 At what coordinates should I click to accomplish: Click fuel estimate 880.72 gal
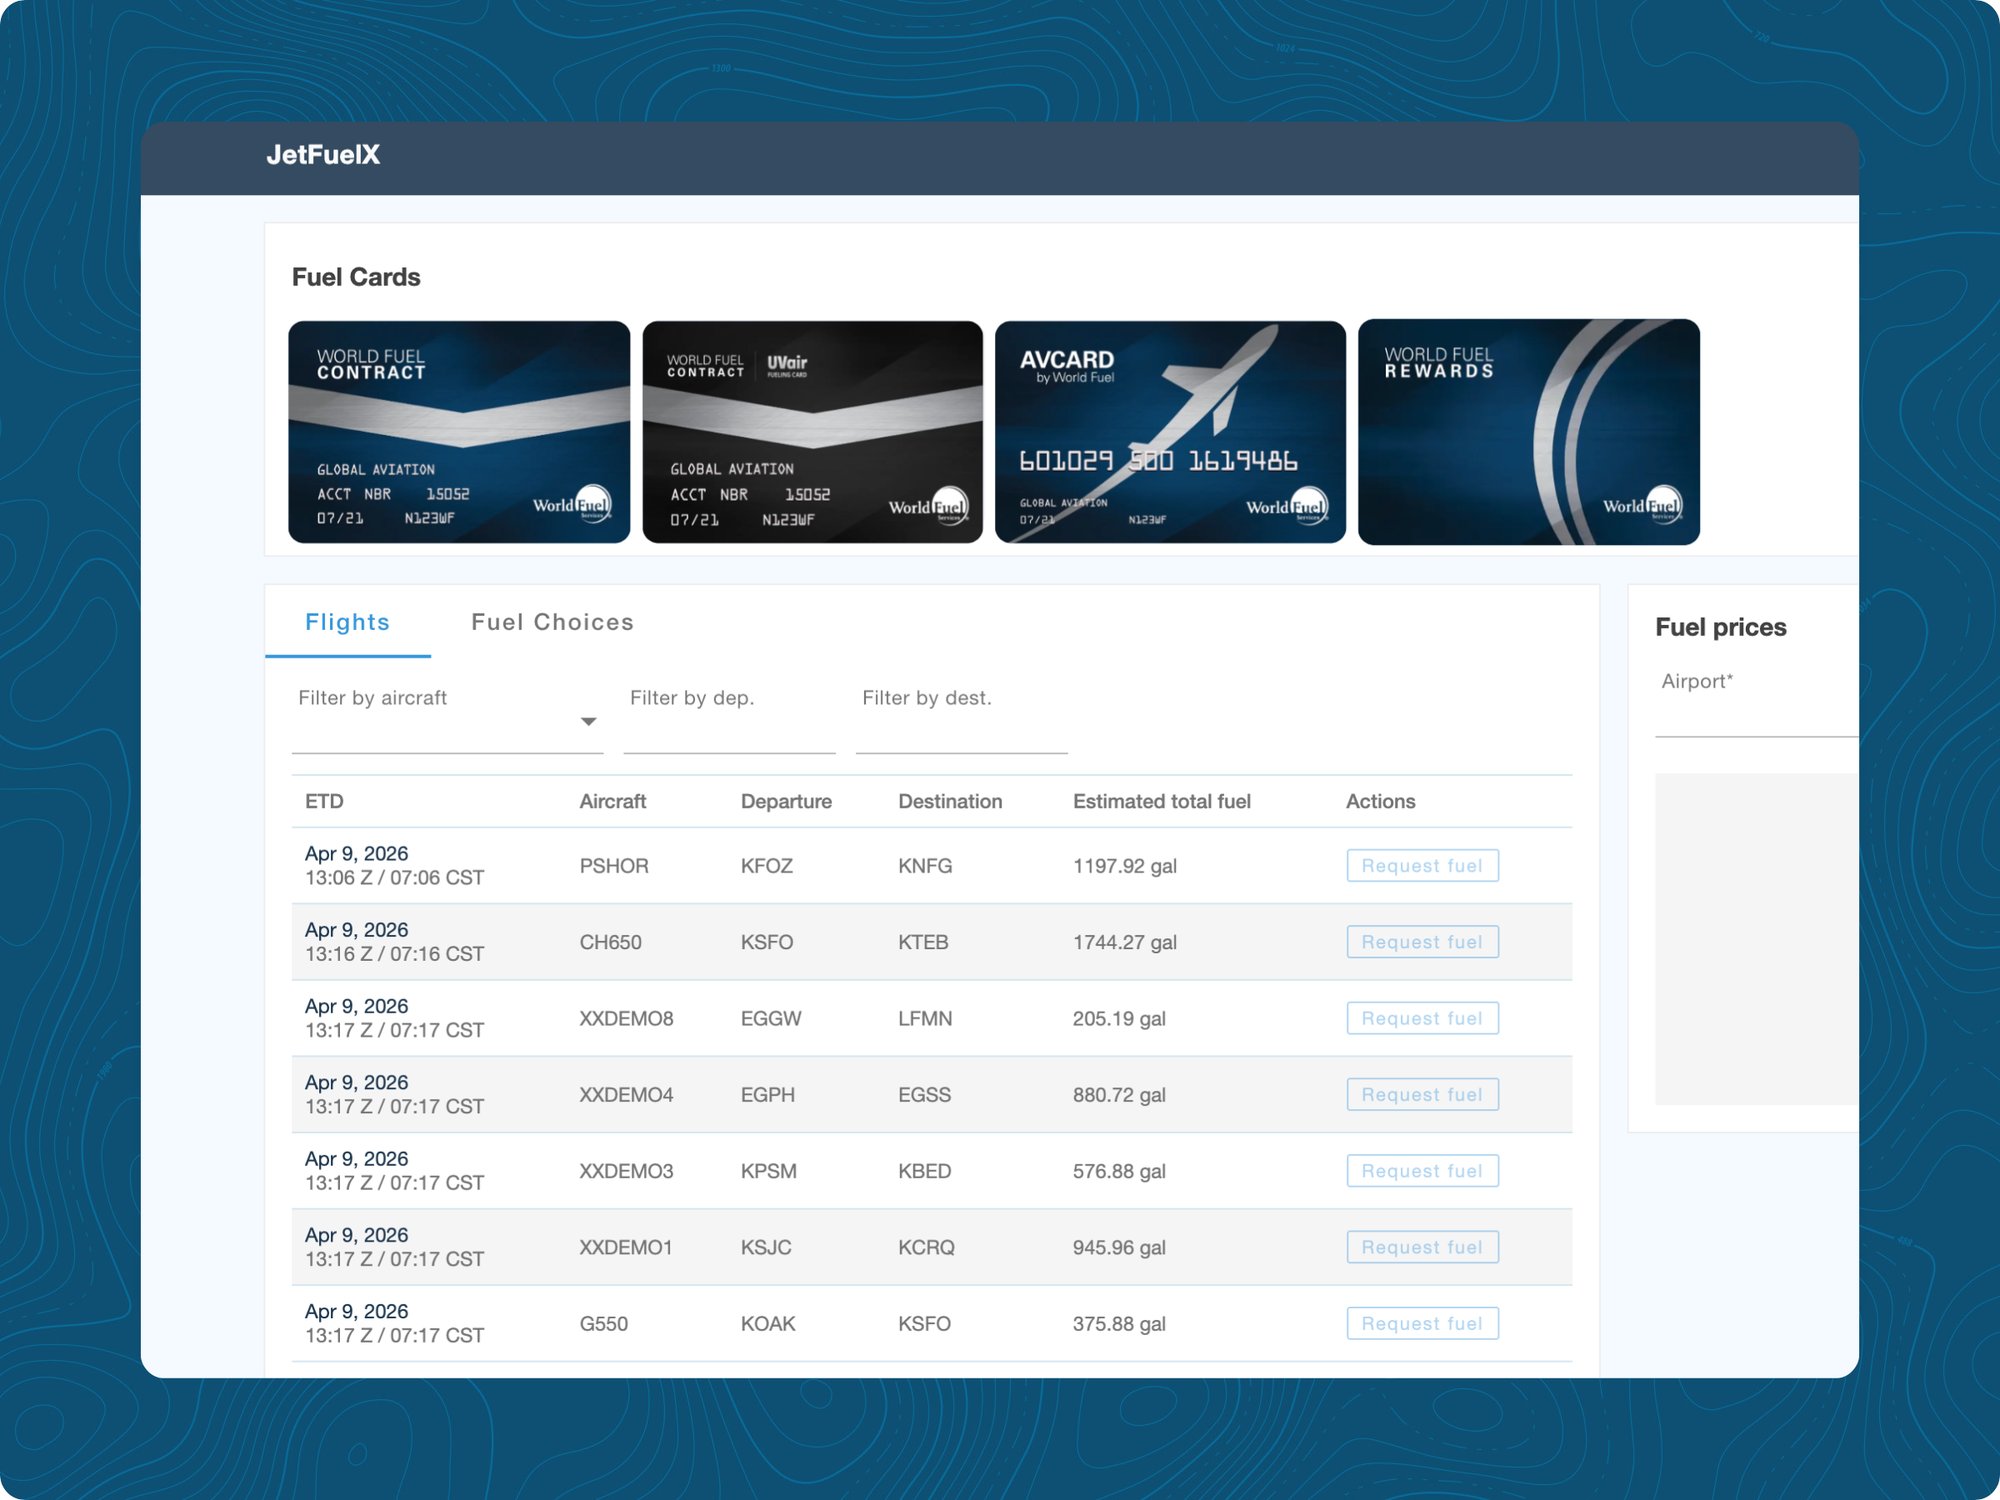pos(1119,1095)
